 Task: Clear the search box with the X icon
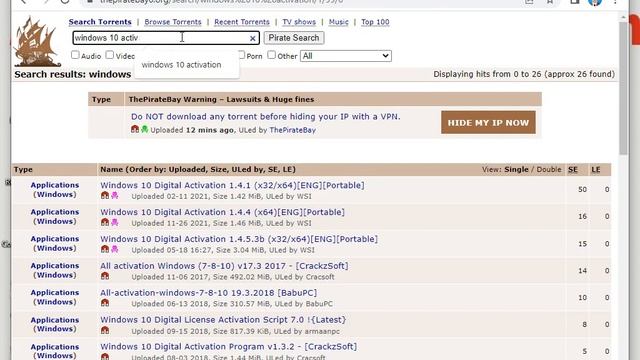253,38
